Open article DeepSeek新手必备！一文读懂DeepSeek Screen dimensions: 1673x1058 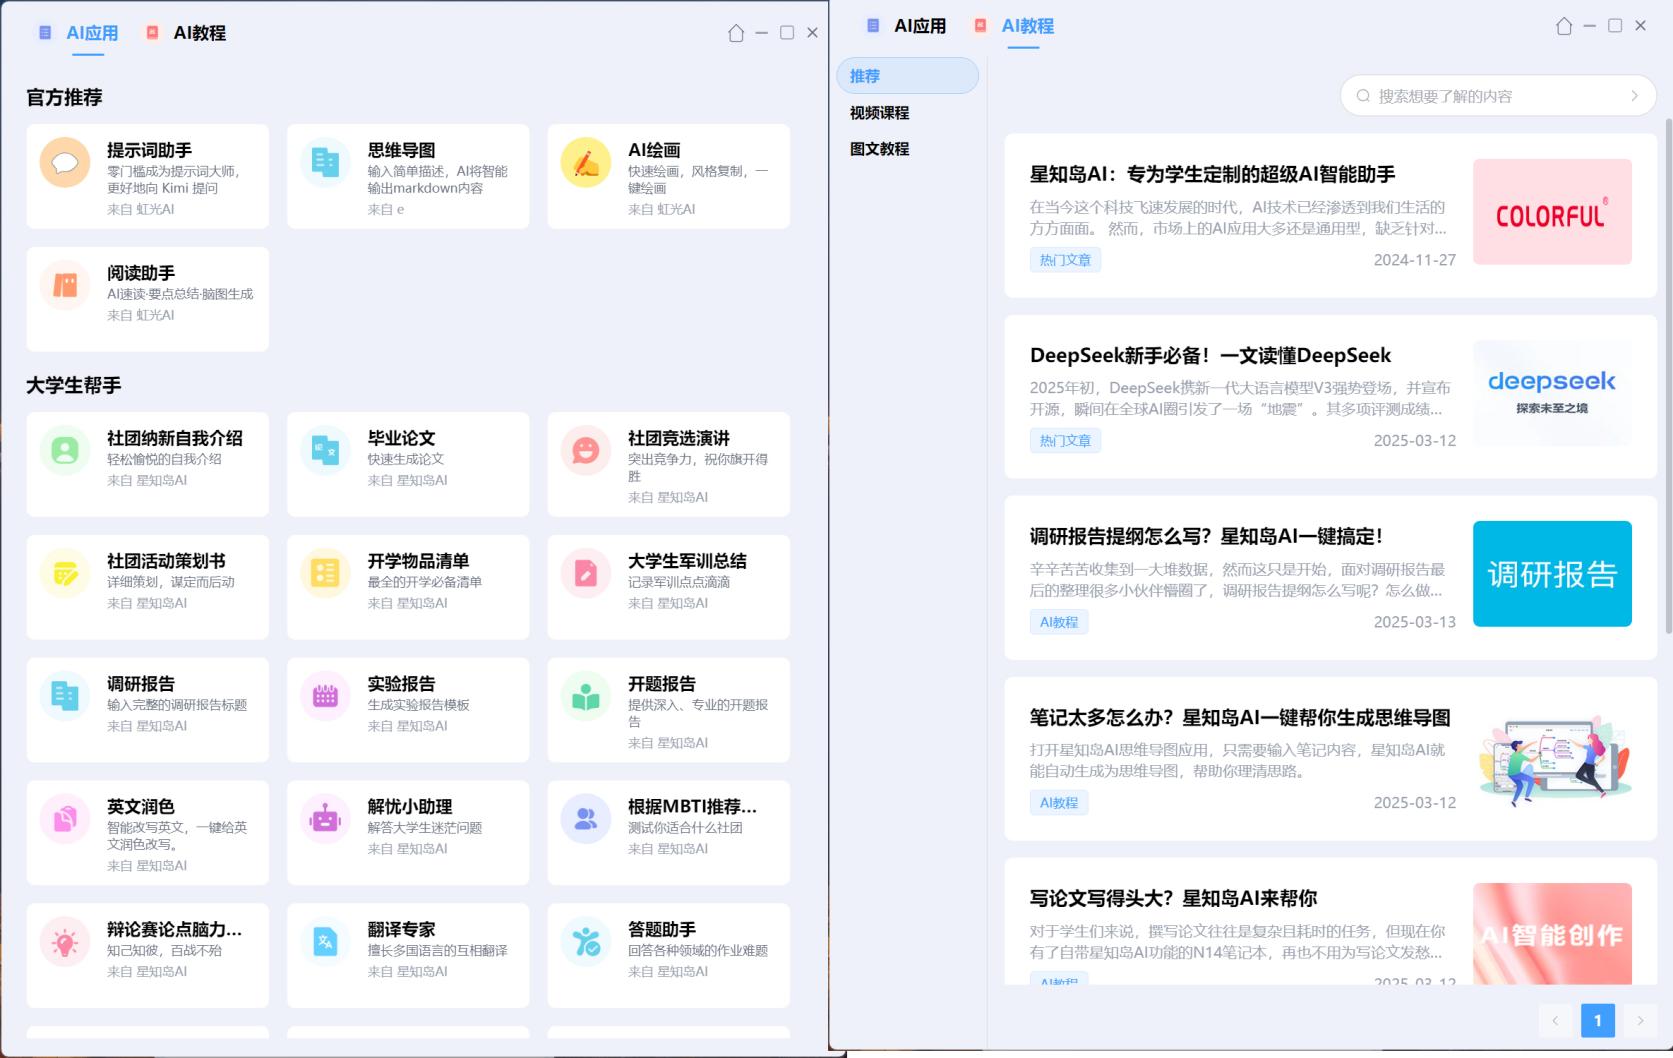tap(1210, 355)
